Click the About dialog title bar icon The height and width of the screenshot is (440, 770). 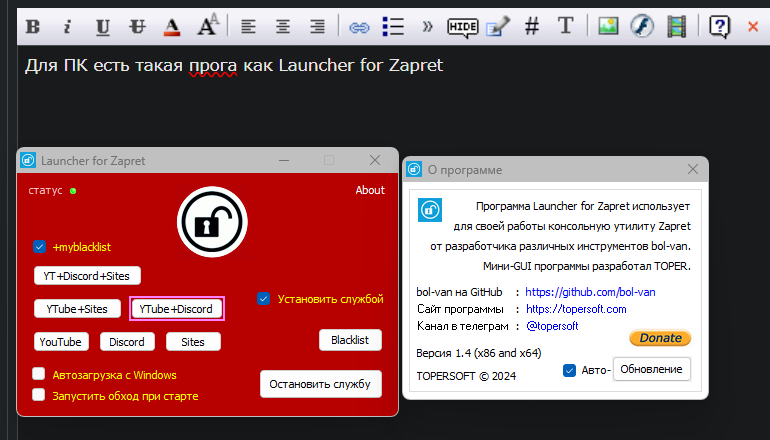[x=414, y=169]
